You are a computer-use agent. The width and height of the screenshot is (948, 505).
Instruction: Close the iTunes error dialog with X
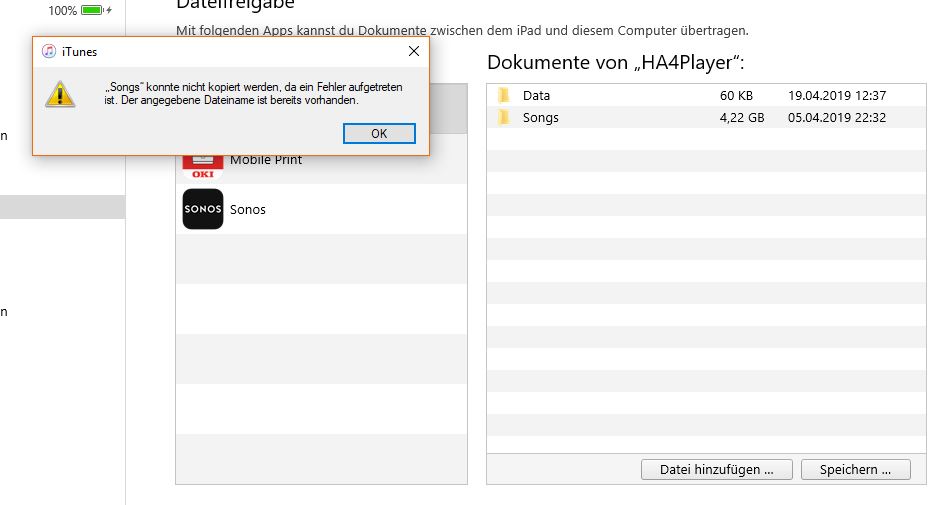pos(414,52)
